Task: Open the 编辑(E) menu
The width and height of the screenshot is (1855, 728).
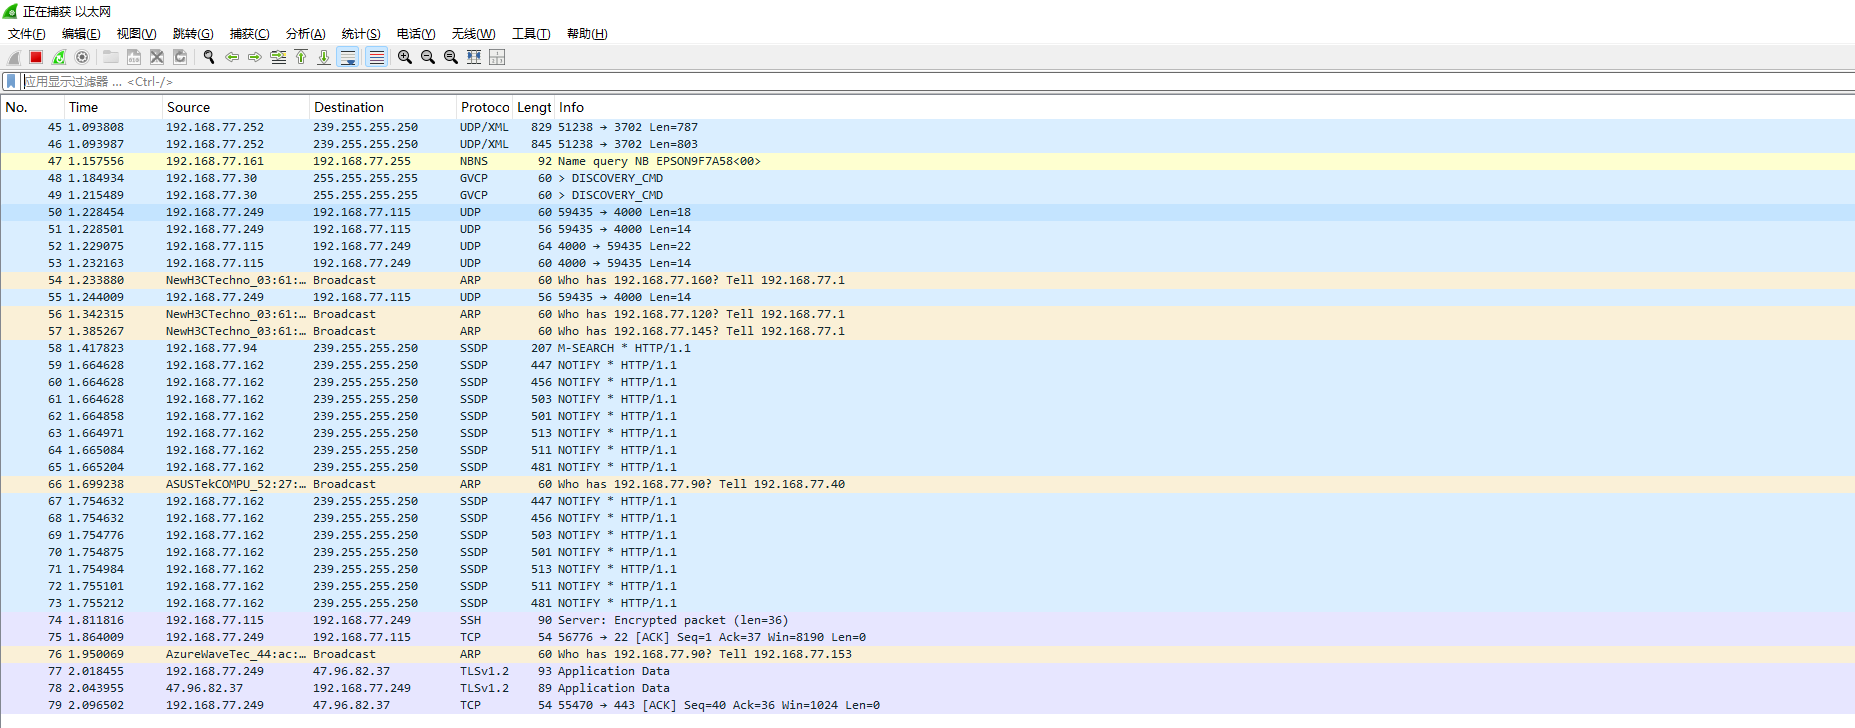Action: 81,34
